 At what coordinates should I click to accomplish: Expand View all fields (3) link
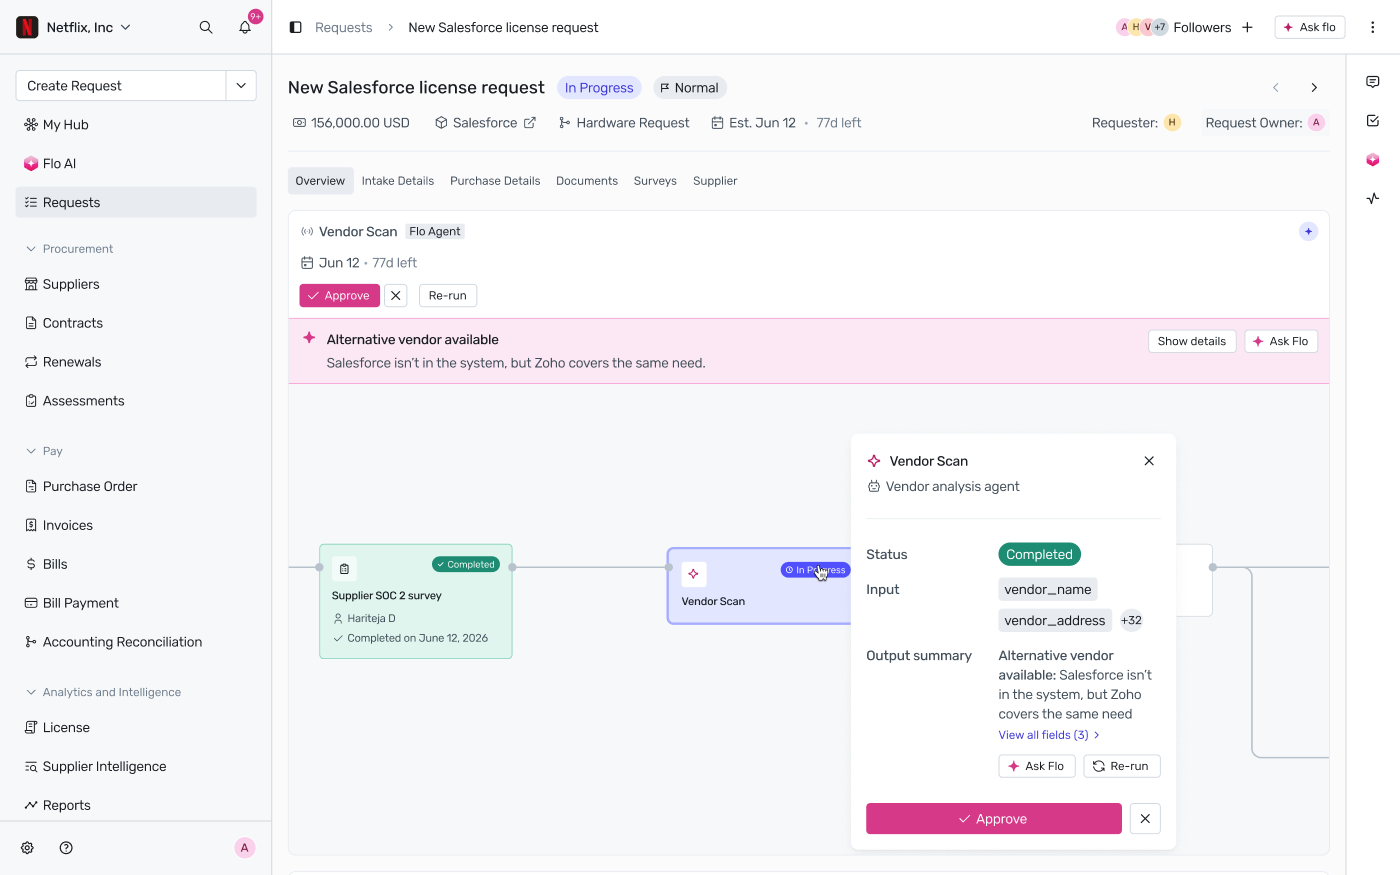[1049, 735]
